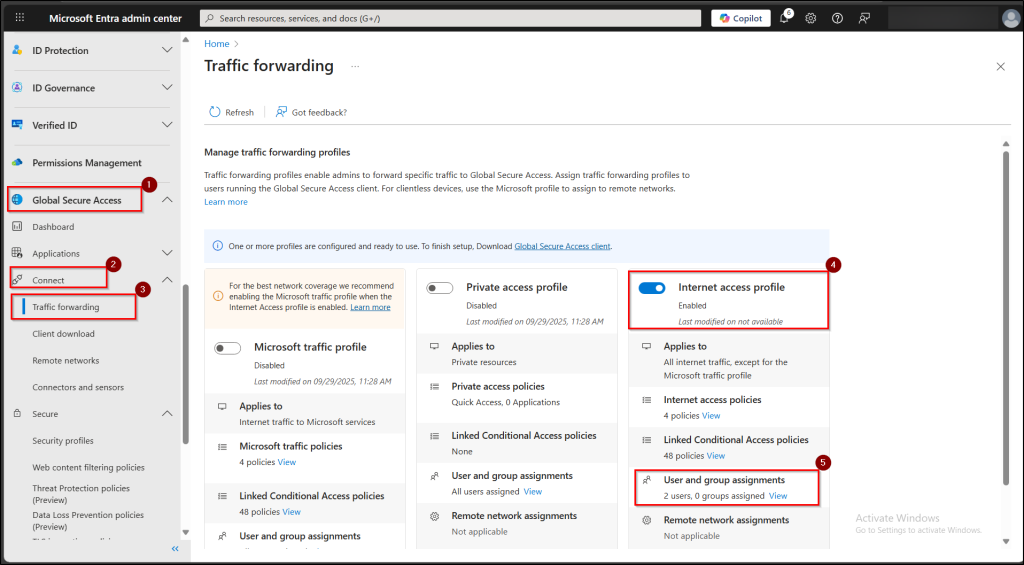Open Remote networks menu item
This screenshot has width=1024, height=565.
(66, 360)
